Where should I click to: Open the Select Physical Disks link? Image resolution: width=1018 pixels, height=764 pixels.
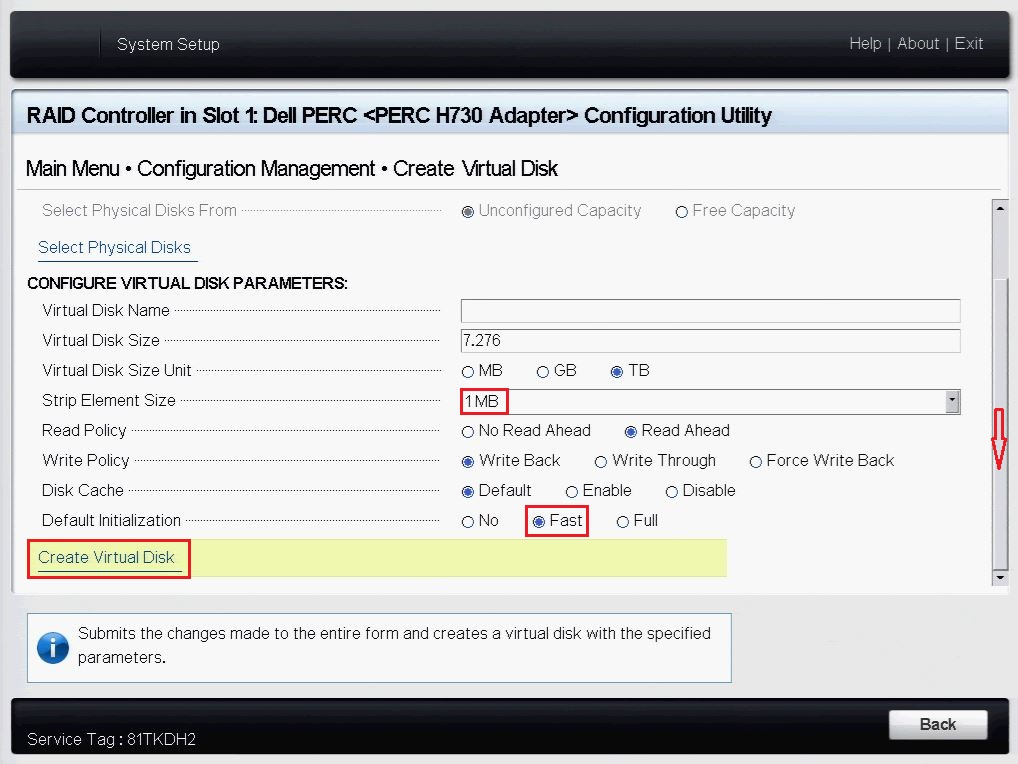[x=117, y=247]
